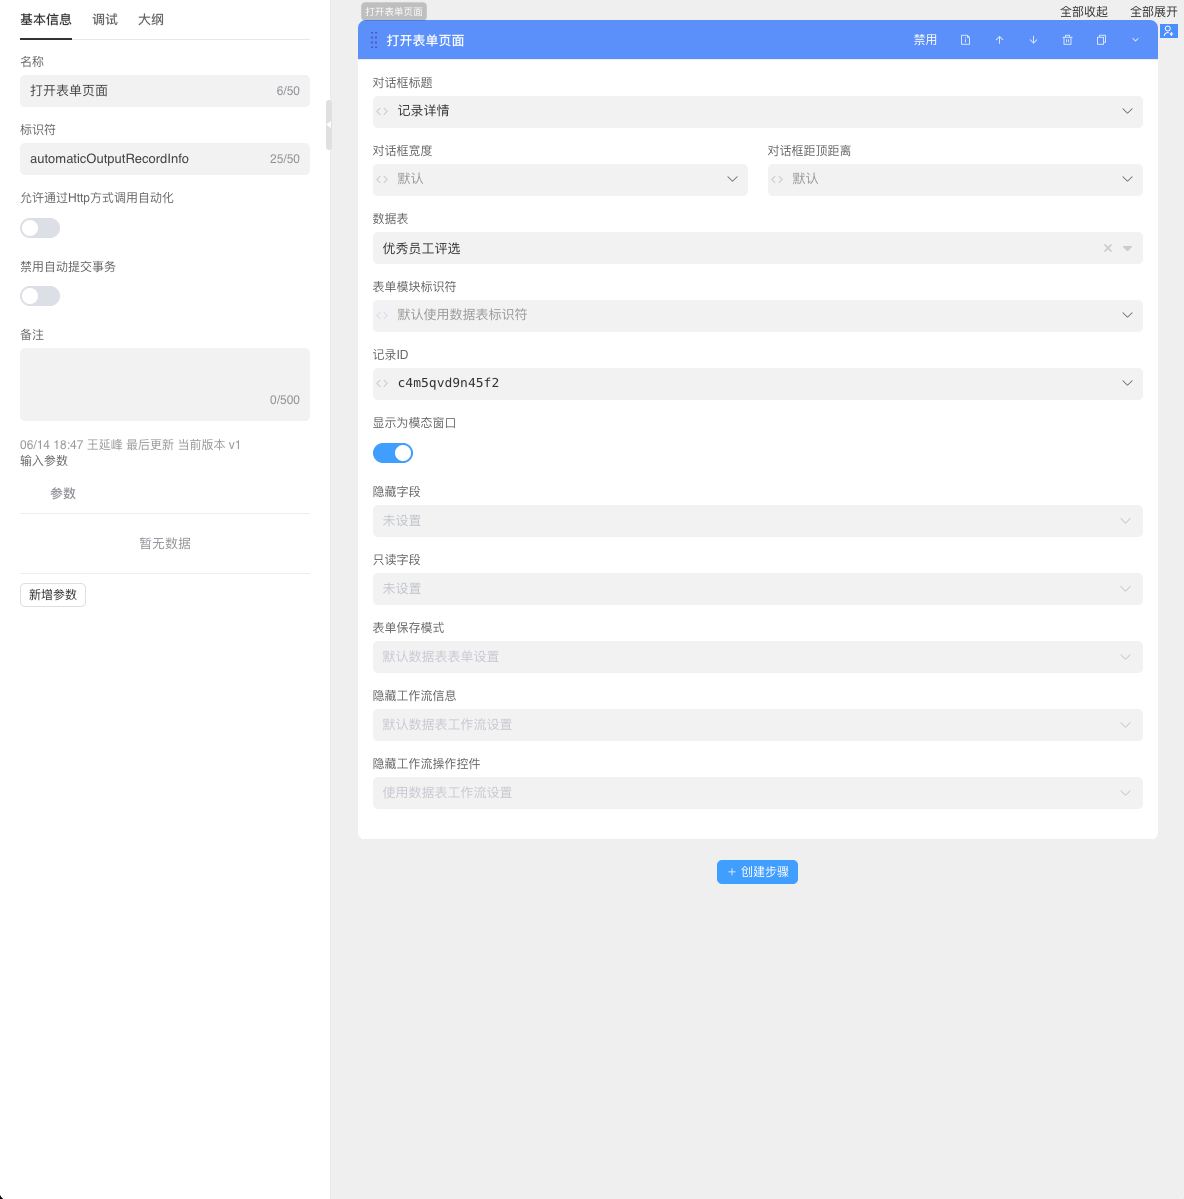Toggle the 禁用自动提交事务 switch
The image size is (1184, 1199).
pyautogui.click(x=40, y=296)
